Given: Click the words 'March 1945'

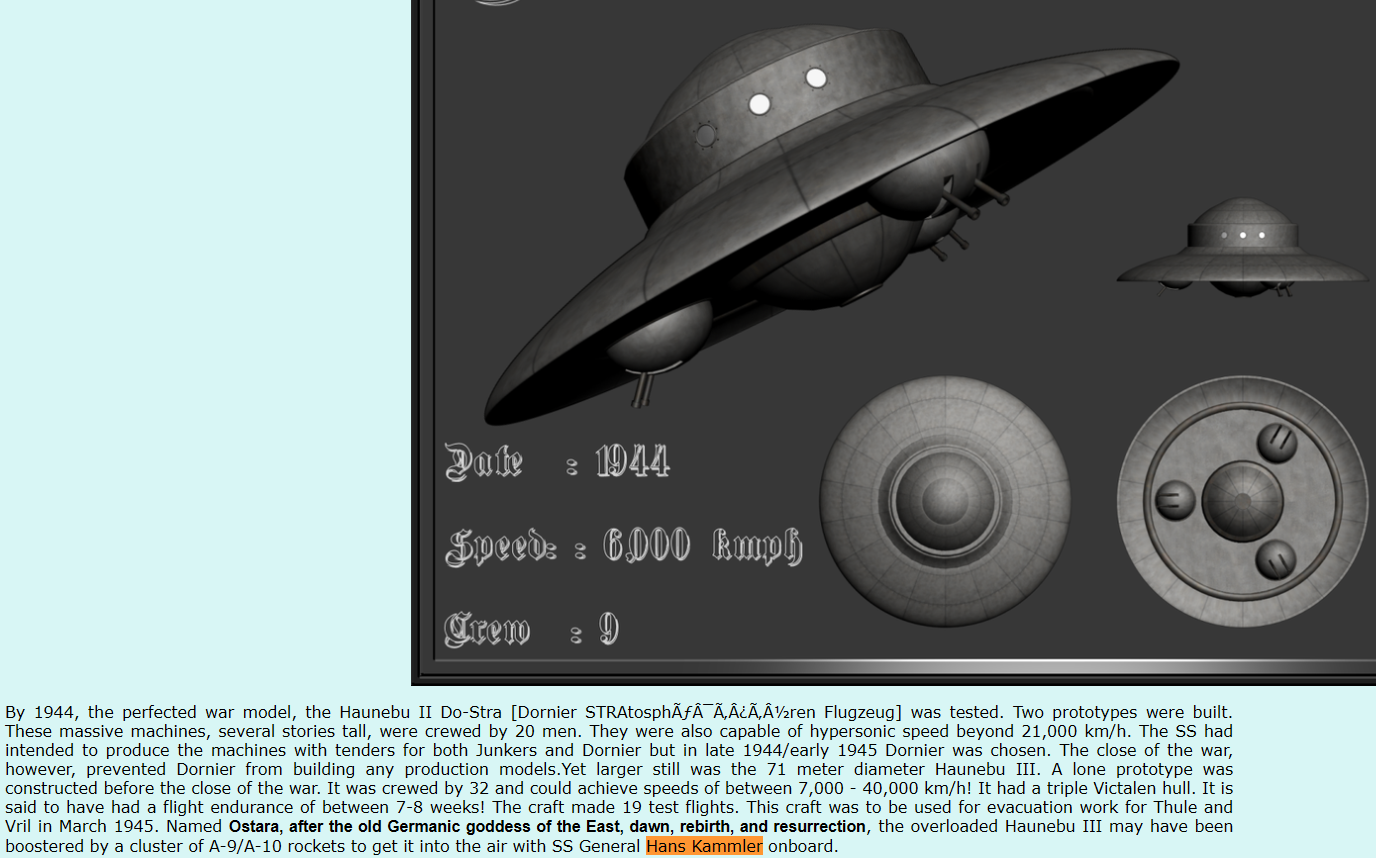Looking at the screenshot, I should tap(105, 827).
